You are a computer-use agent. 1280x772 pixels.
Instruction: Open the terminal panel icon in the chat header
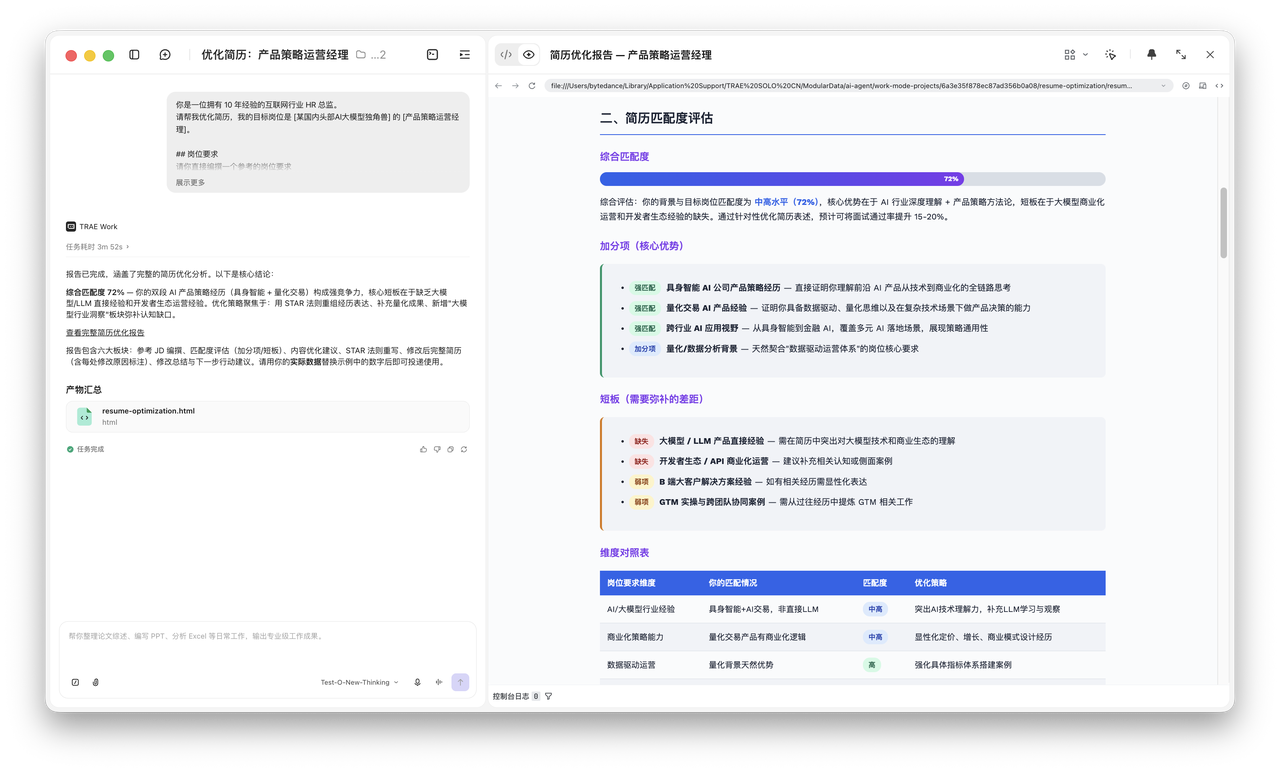[433, 55]
